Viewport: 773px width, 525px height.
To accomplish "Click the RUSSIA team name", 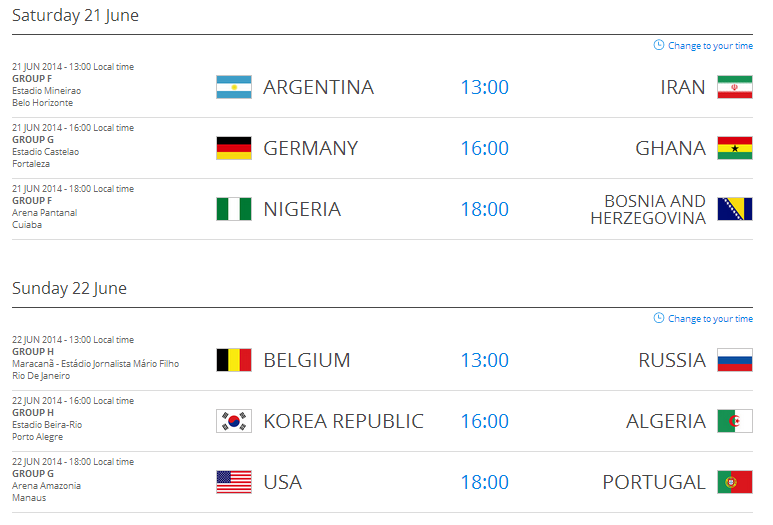I will pos(672,360).
